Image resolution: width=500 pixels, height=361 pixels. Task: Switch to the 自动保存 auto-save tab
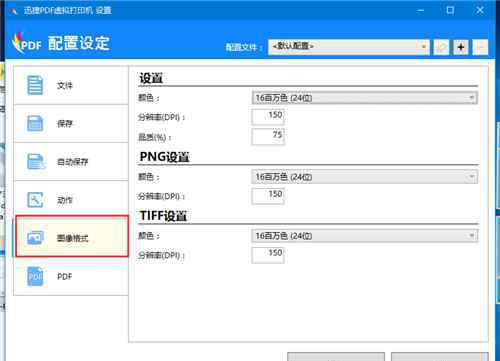coord(71,162)
